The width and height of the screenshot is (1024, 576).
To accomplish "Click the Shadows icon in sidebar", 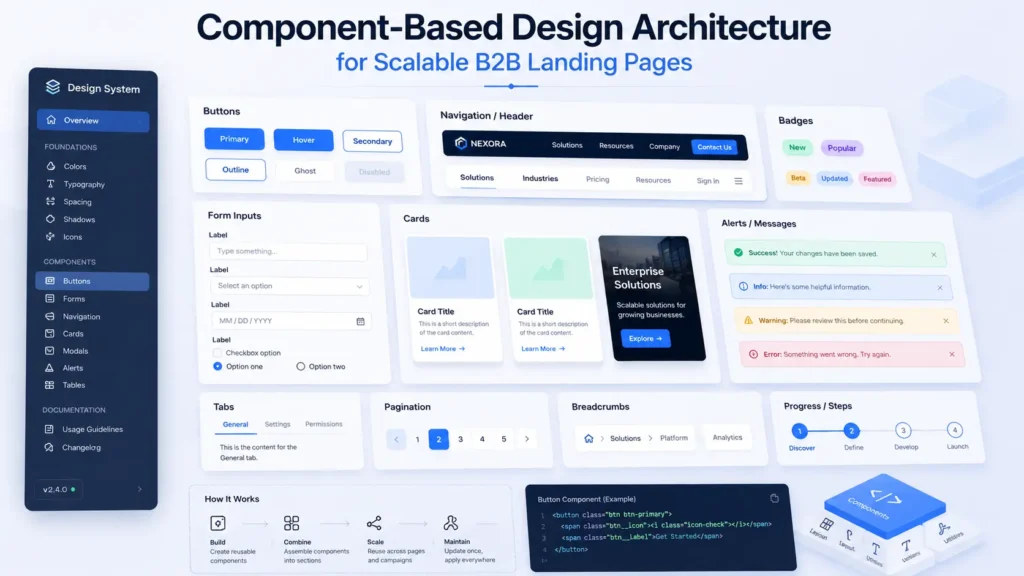I will pyautogui.click(x=50, y=219).
